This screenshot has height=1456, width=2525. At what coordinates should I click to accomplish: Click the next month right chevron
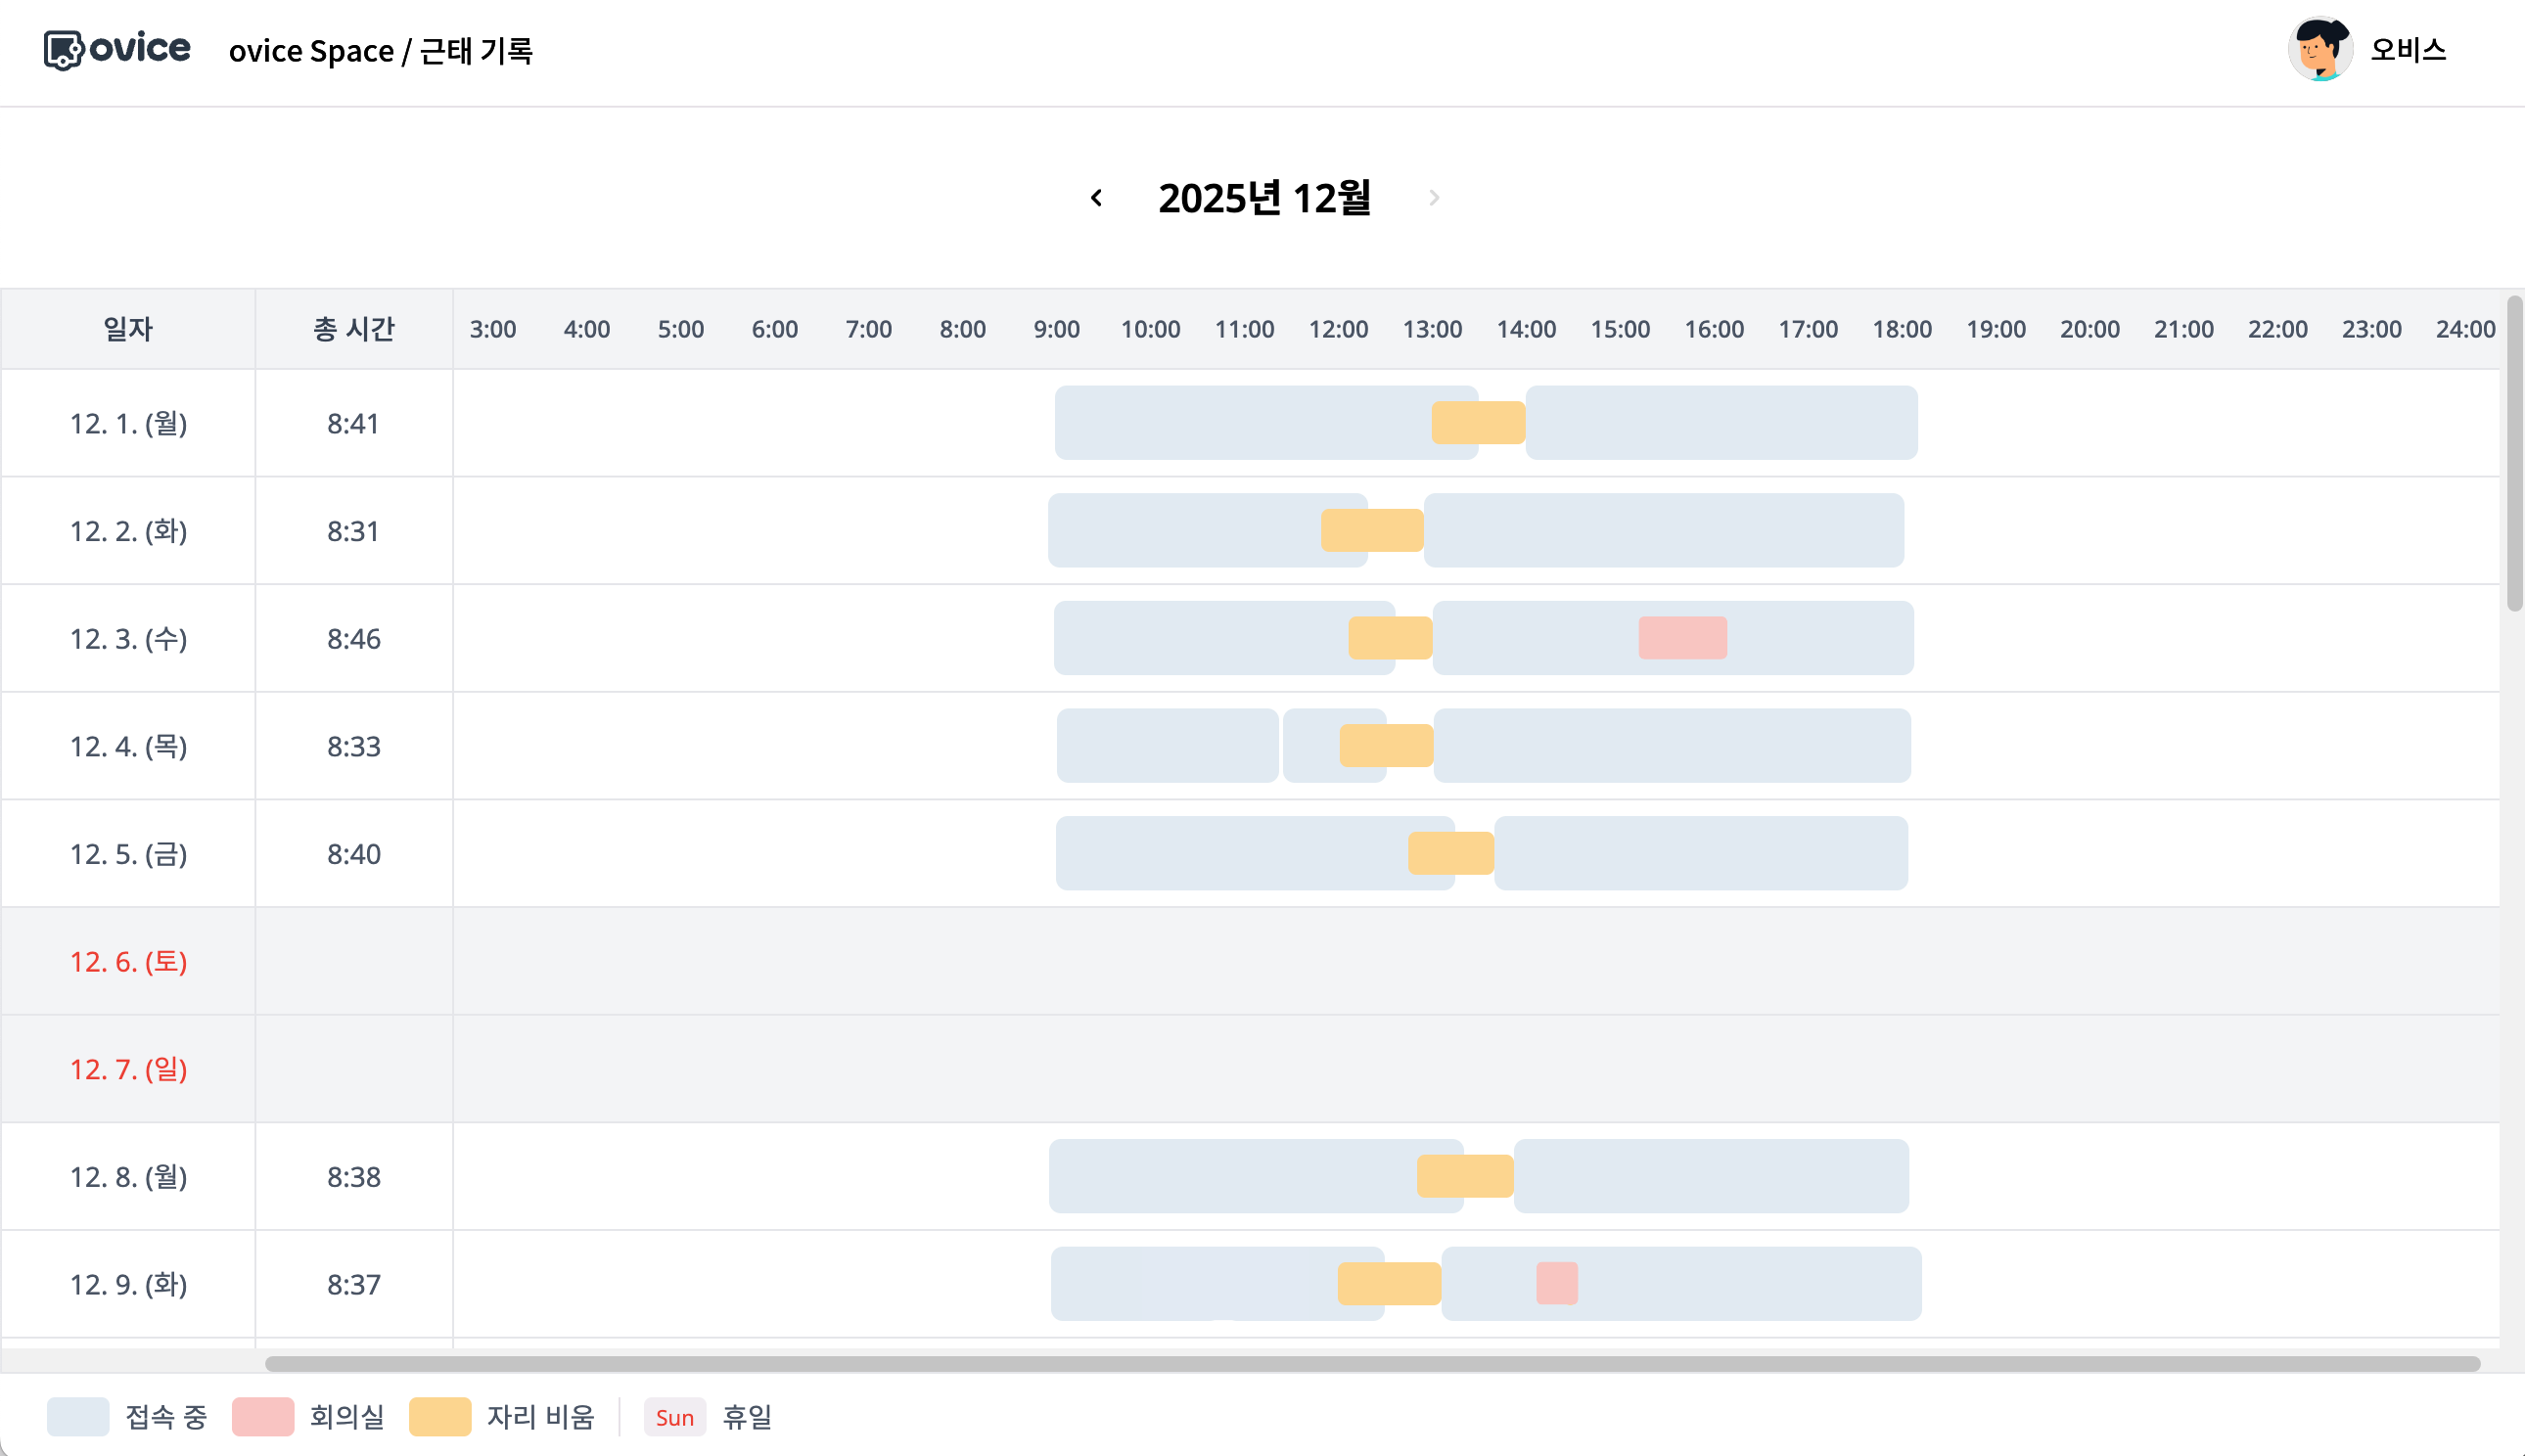tap(1434, 198)
